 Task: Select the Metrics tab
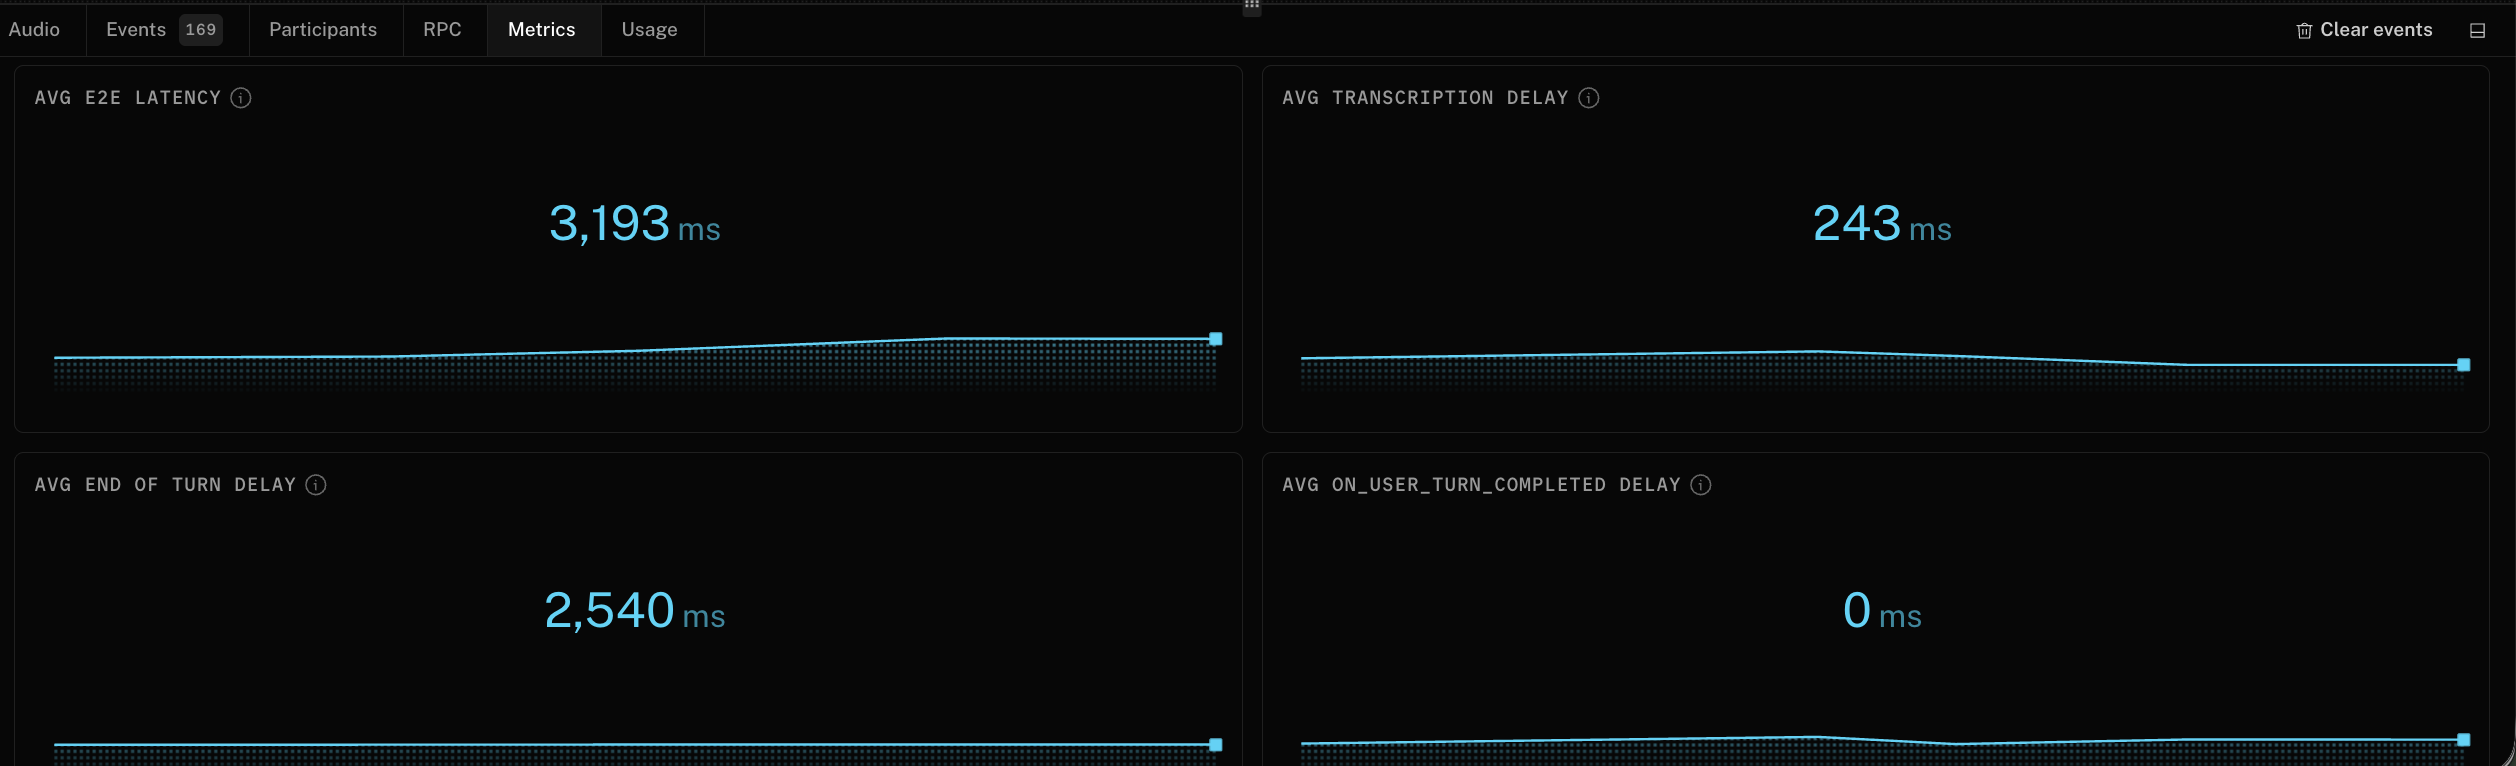[542, 30]
